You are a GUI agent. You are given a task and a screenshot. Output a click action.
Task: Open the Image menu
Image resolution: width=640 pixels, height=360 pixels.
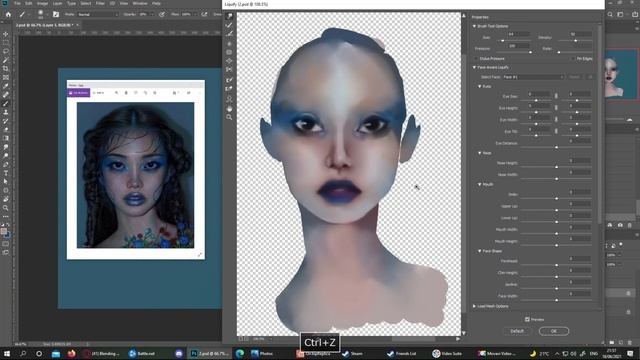click(x=42, y=3)
